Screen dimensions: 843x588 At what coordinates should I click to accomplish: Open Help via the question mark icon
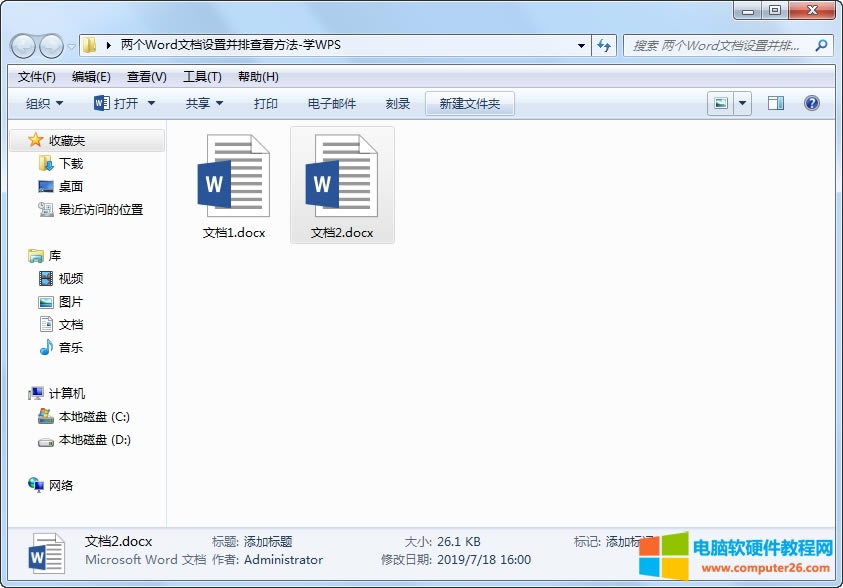pyautogui.click(x=812, y=102)
